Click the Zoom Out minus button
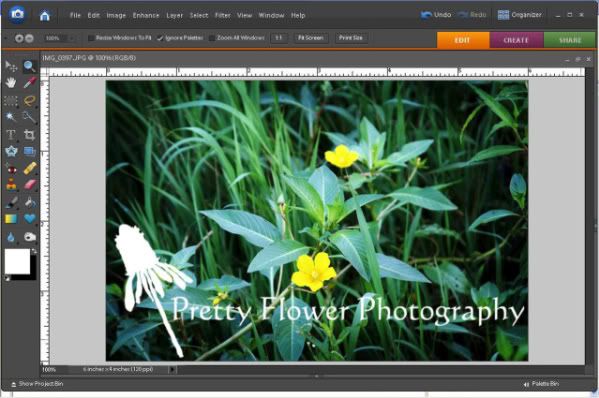 (29, 38)
